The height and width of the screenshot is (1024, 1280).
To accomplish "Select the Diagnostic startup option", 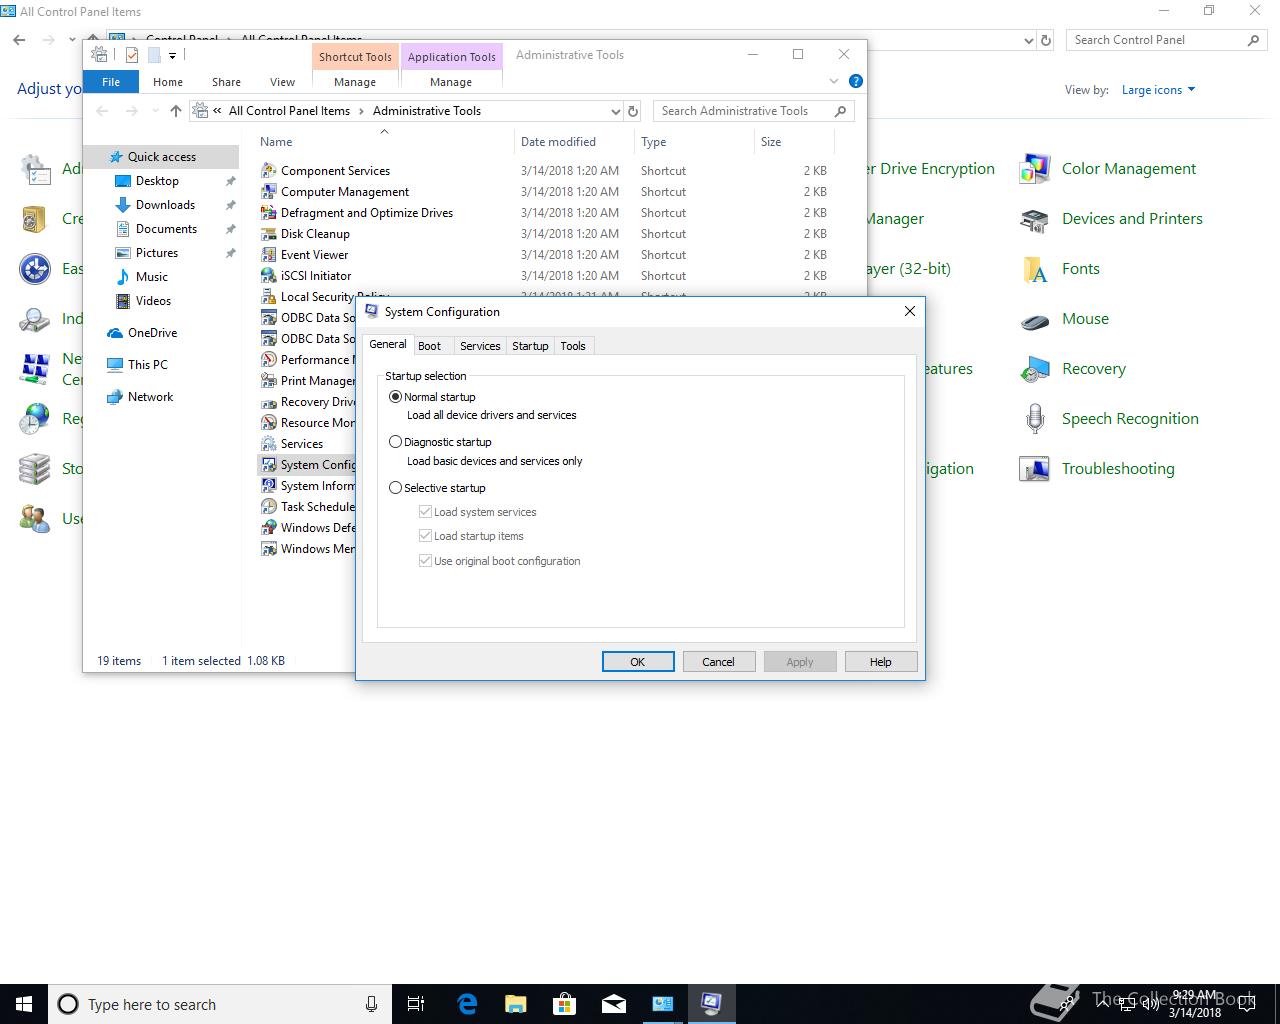I will [396, 442].
